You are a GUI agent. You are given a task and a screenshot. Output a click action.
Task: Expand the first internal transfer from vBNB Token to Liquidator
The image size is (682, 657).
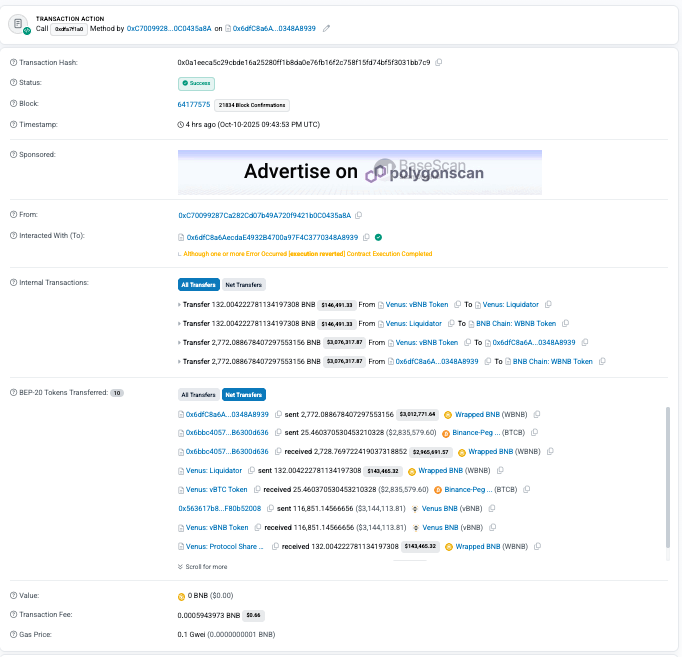(179, 305)
